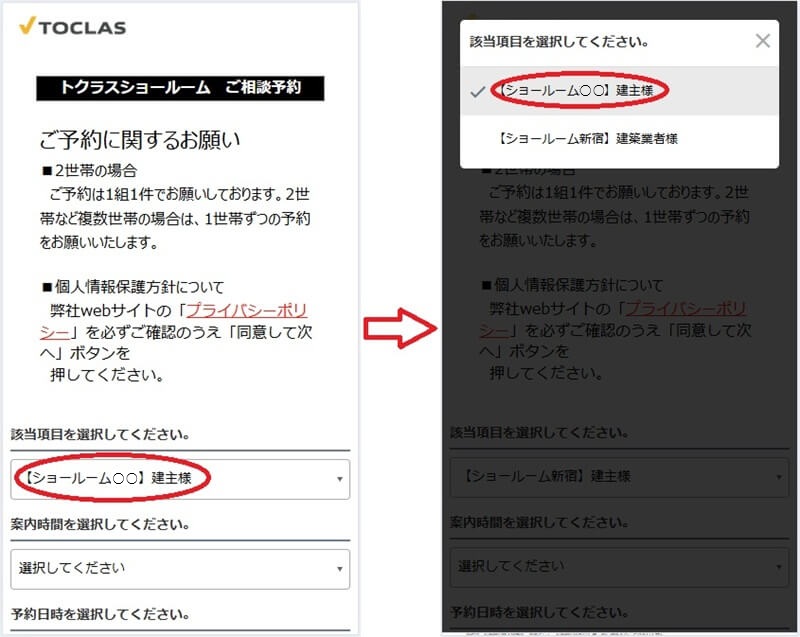
Task: Click the ご予約に関するお願い heading on the white page
Action: pos(140,139)
